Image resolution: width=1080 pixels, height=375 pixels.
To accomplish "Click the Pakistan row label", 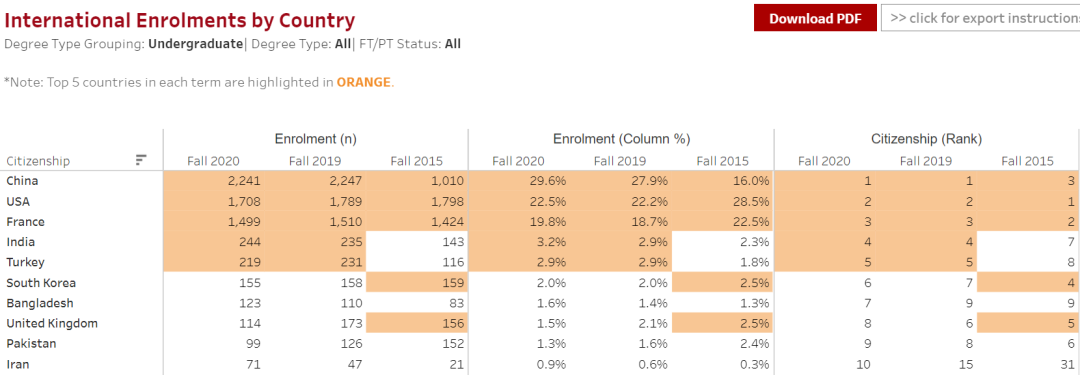I will coord(31,343).
